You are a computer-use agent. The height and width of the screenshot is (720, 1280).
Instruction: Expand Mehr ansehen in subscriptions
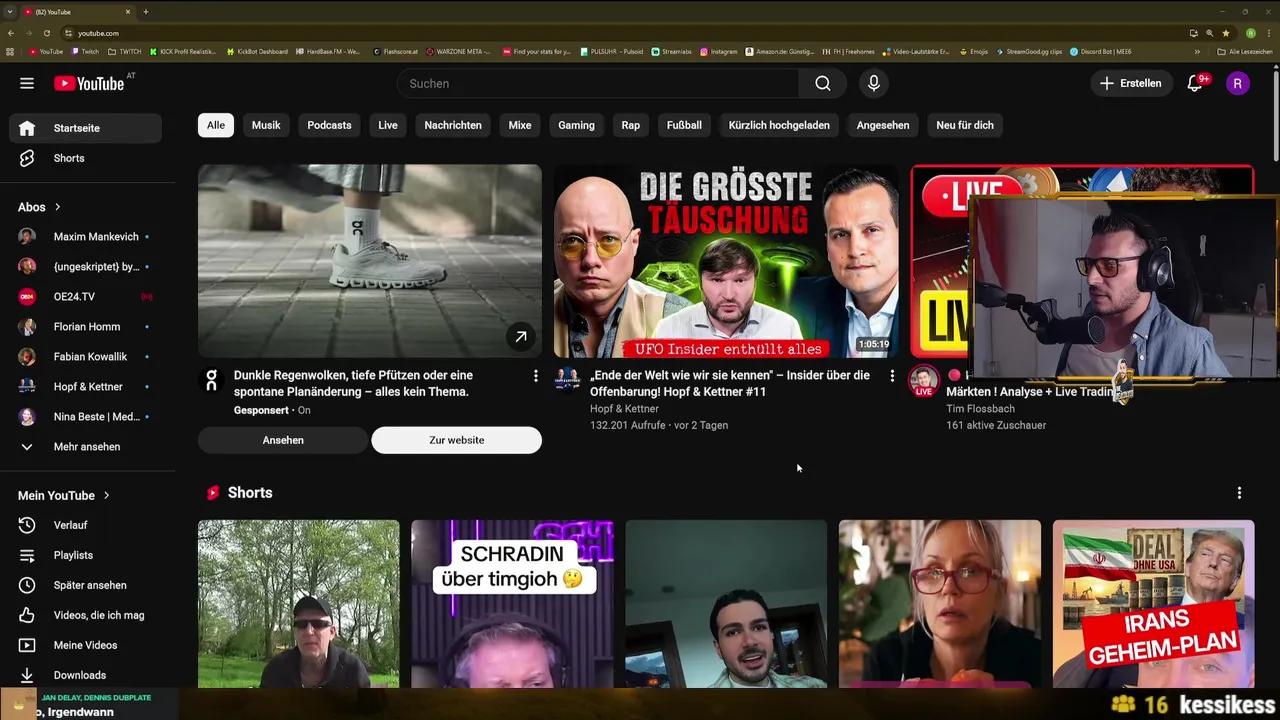coord(85,447)
